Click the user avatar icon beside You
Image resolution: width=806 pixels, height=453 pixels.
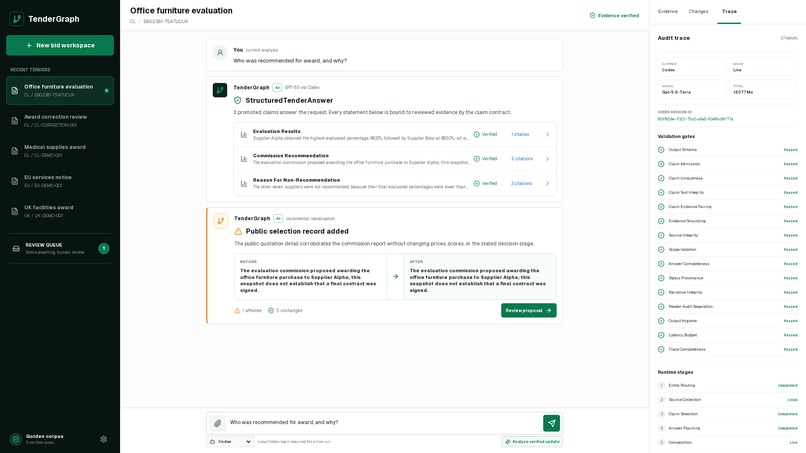[x=220, y=52]
